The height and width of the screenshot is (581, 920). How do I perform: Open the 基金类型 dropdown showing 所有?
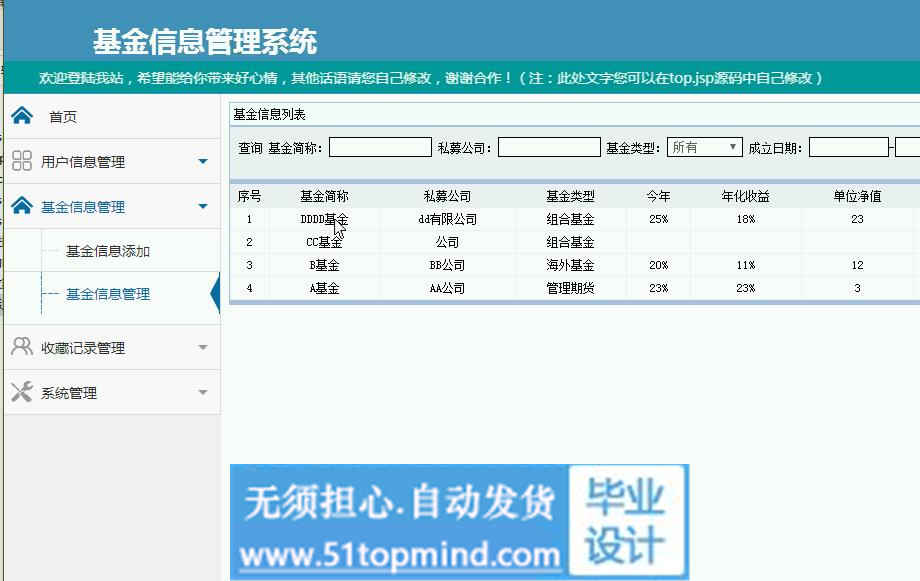705,147
